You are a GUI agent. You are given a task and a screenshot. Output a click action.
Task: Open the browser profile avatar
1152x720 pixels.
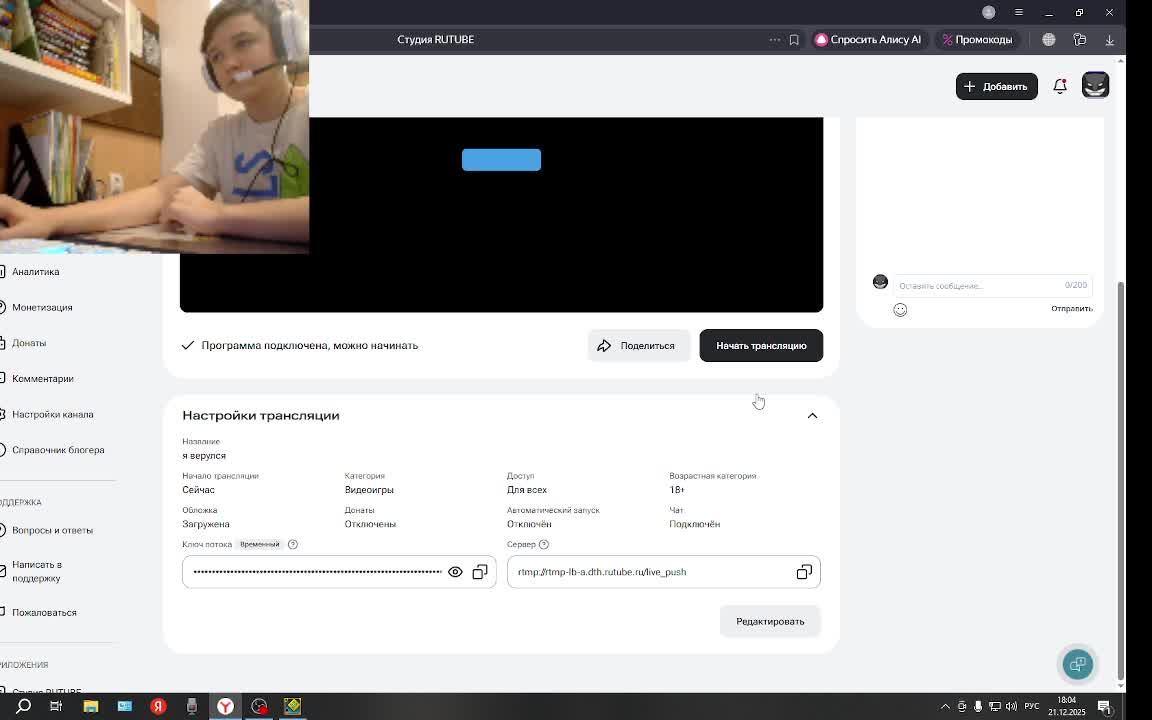click(988, 12)
